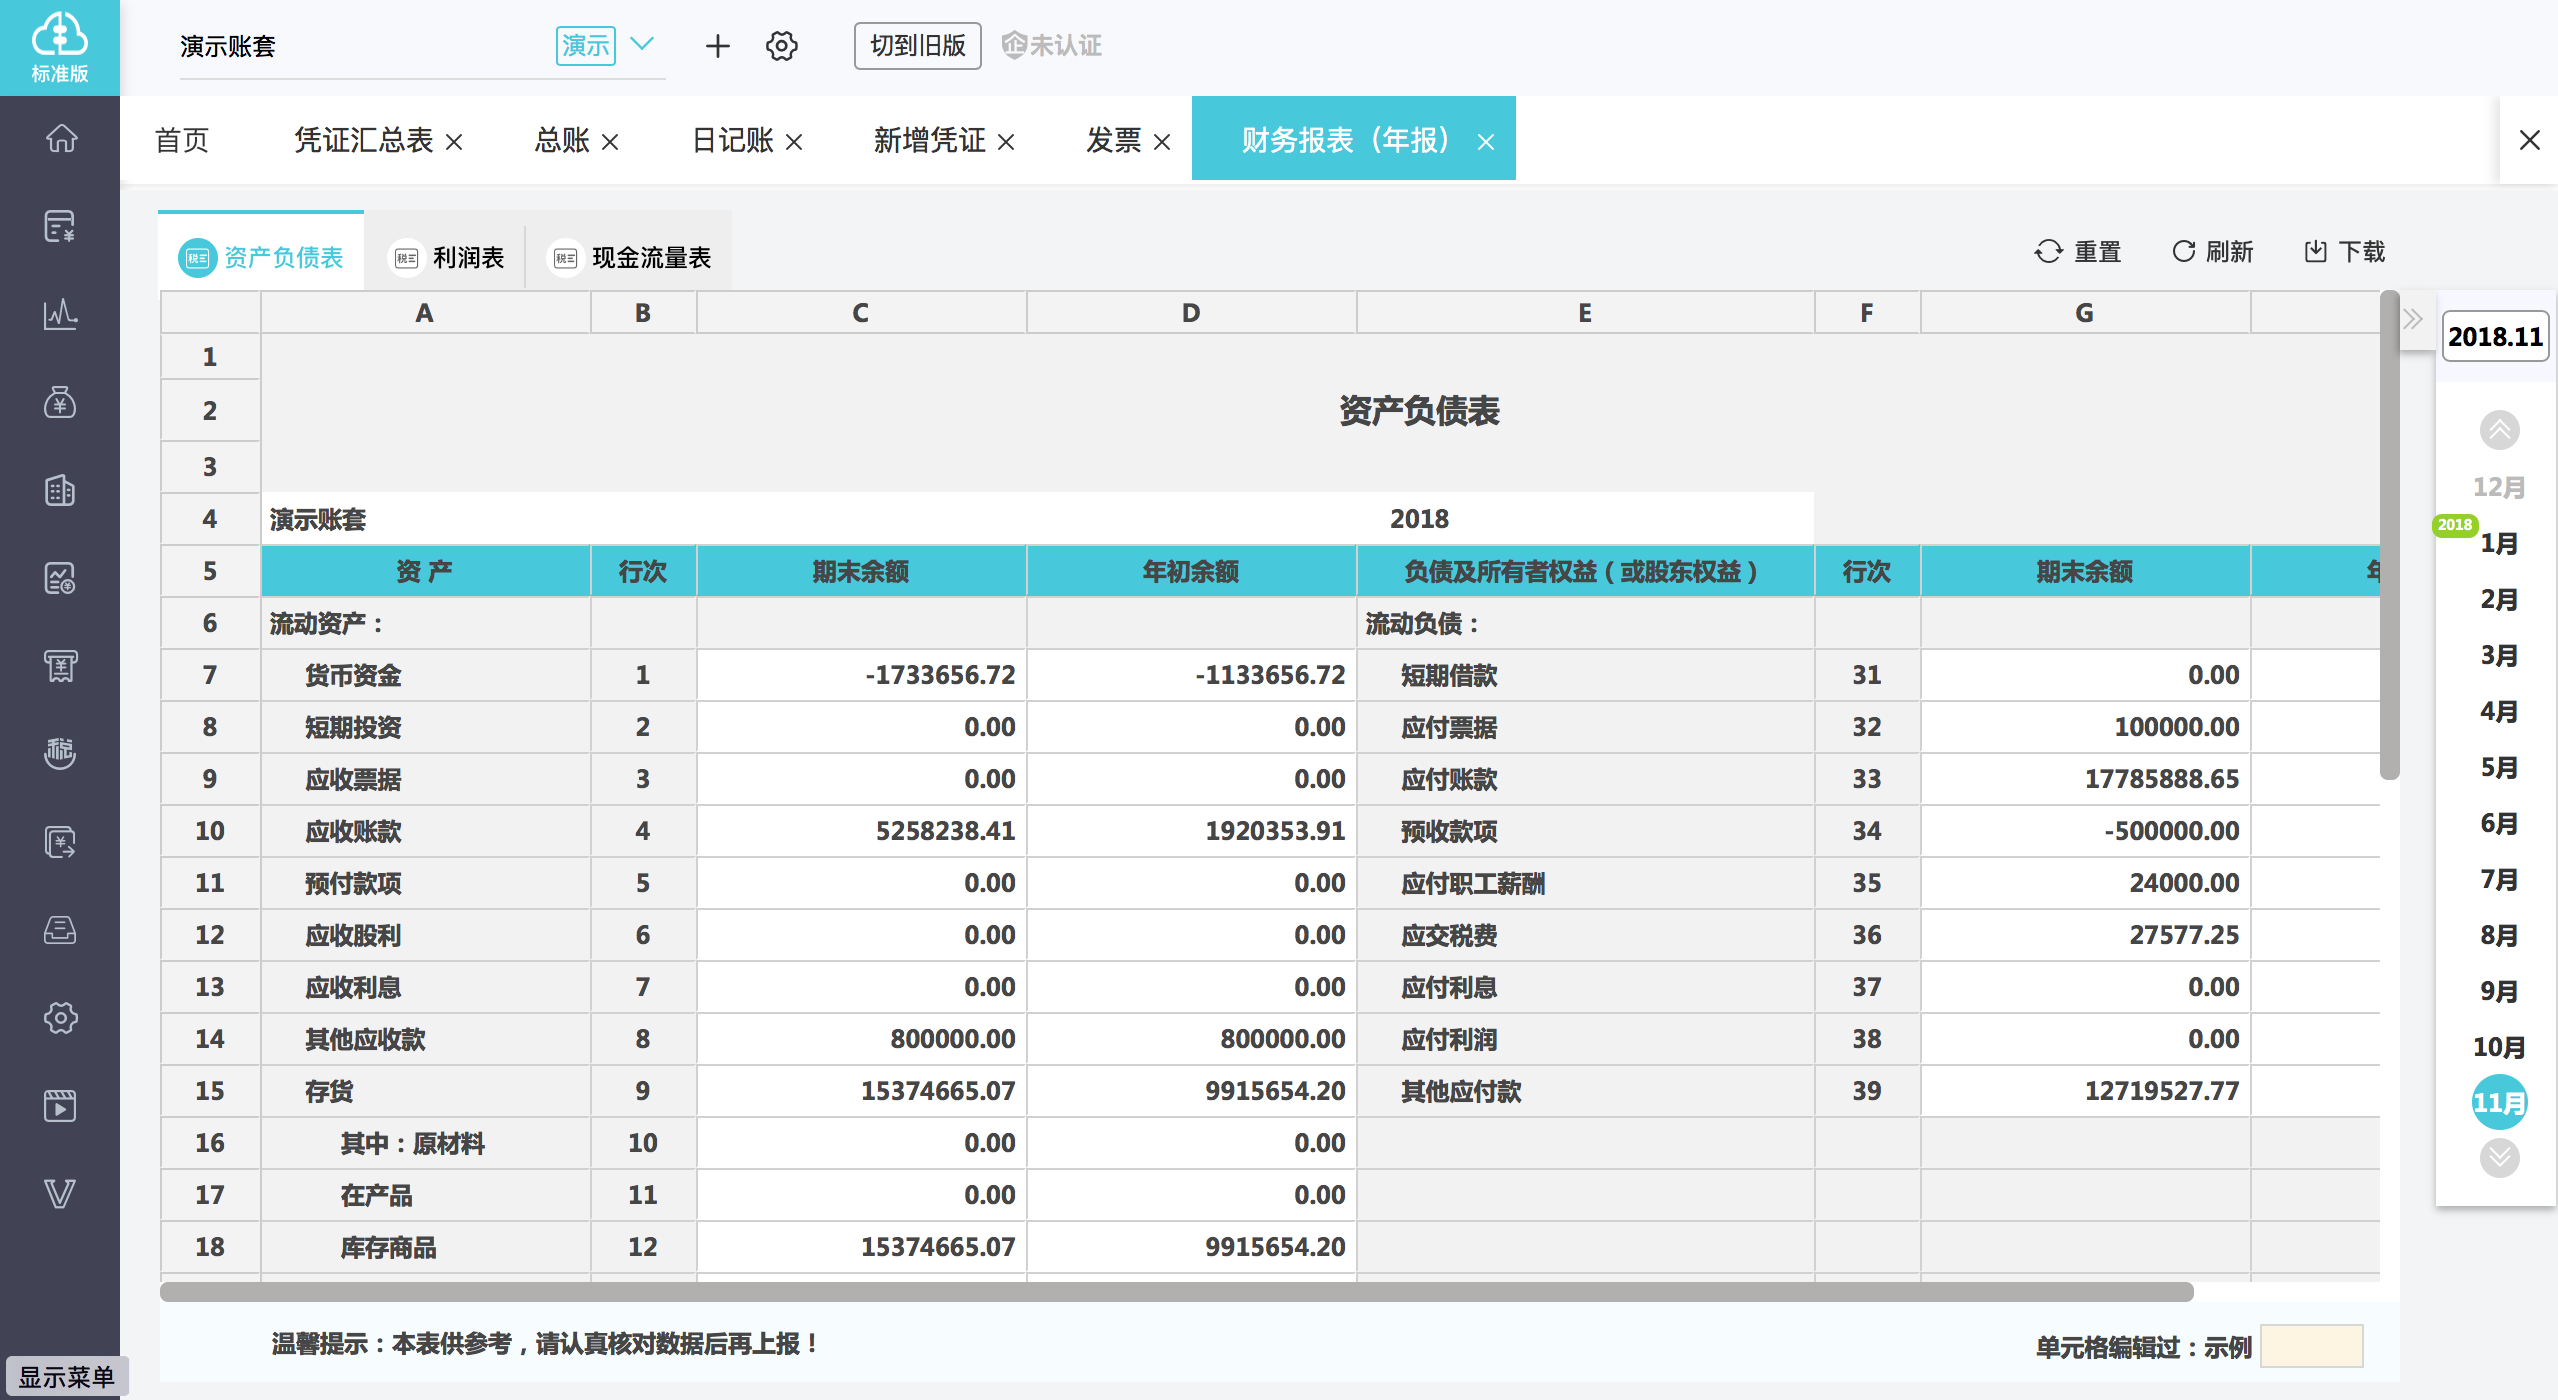Switch to the invoice tab
This screenshot has width=2558, height=1400.
tap(1114, 140)
